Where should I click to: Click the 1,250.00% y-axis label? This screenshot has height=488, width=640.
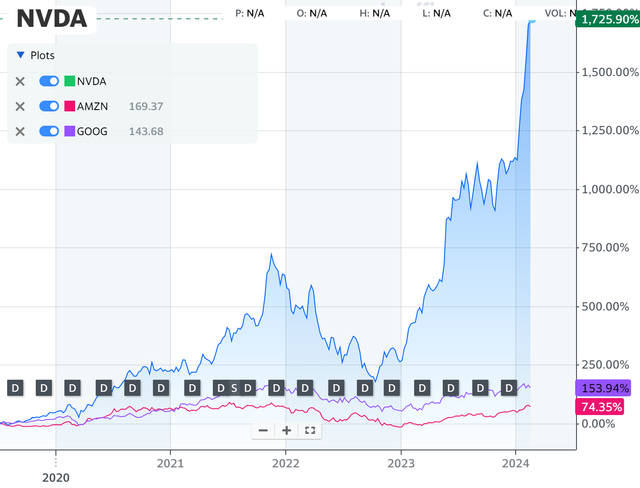pos(610,131)
